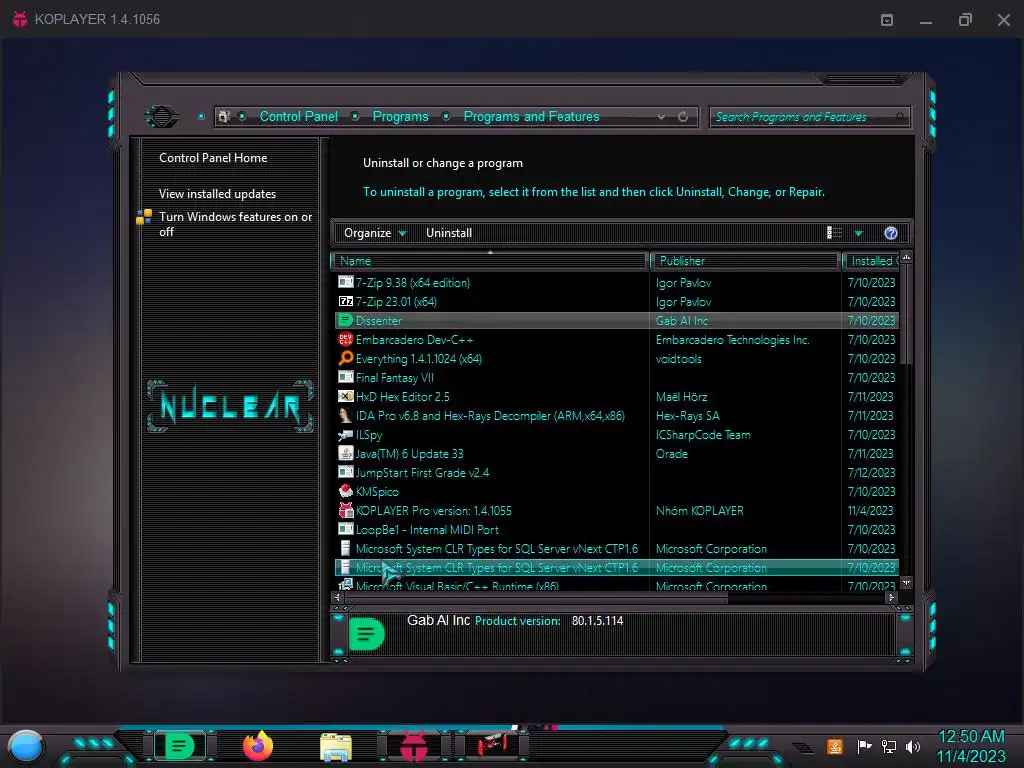Image resolution: width=1024 pixels, height=768 pixels.
Task: Select JumpStart First Grade v2.4 row
Action: pos(616,472)
